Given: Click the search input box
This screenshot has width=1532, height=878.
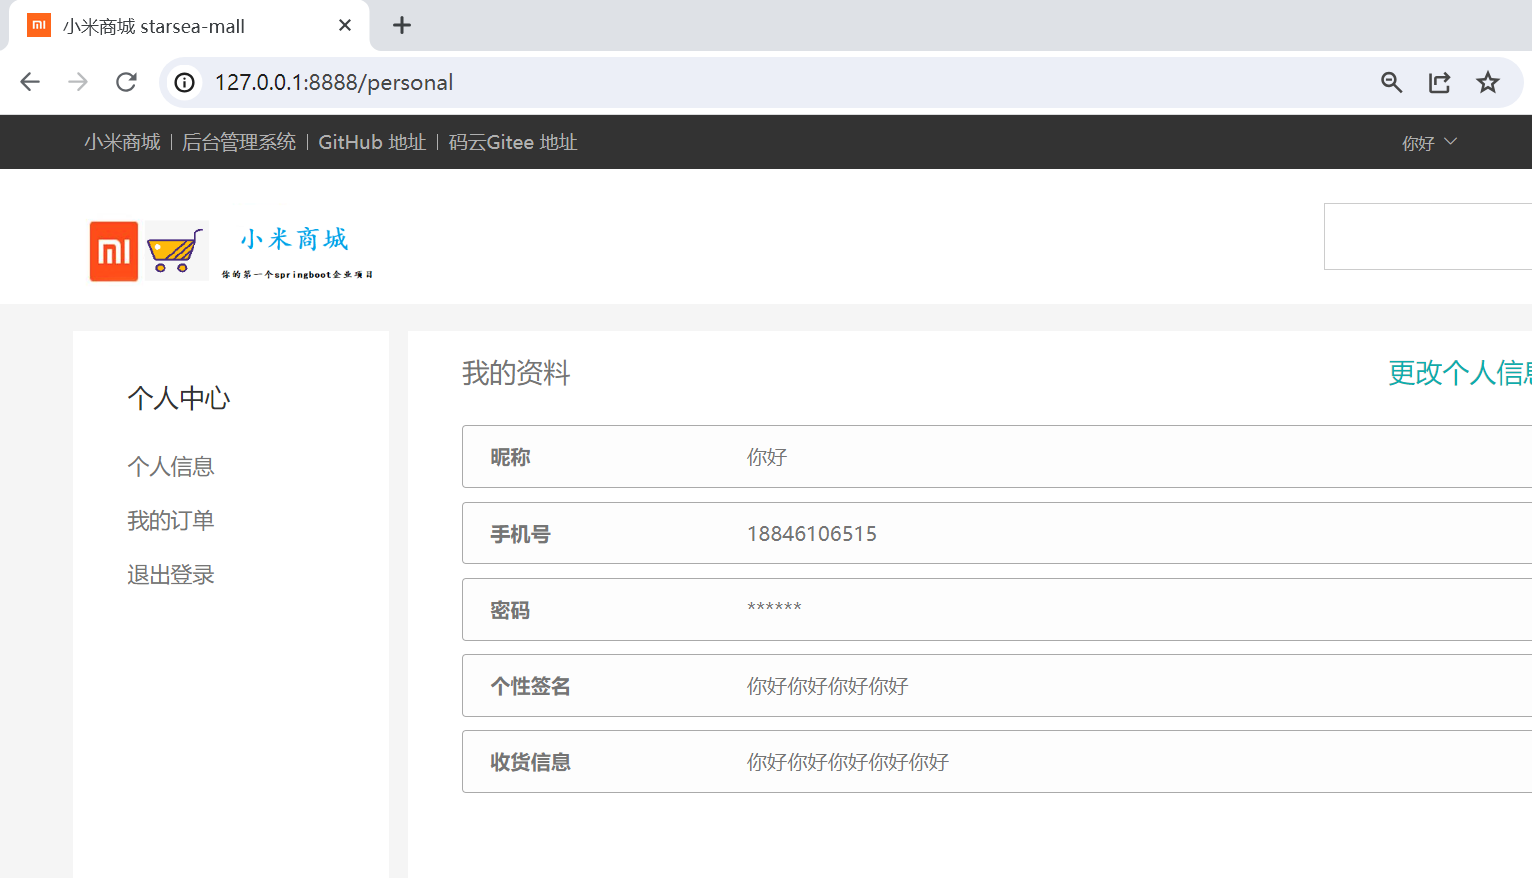Looking at the screenshot, I should (x=1428, y=237).
